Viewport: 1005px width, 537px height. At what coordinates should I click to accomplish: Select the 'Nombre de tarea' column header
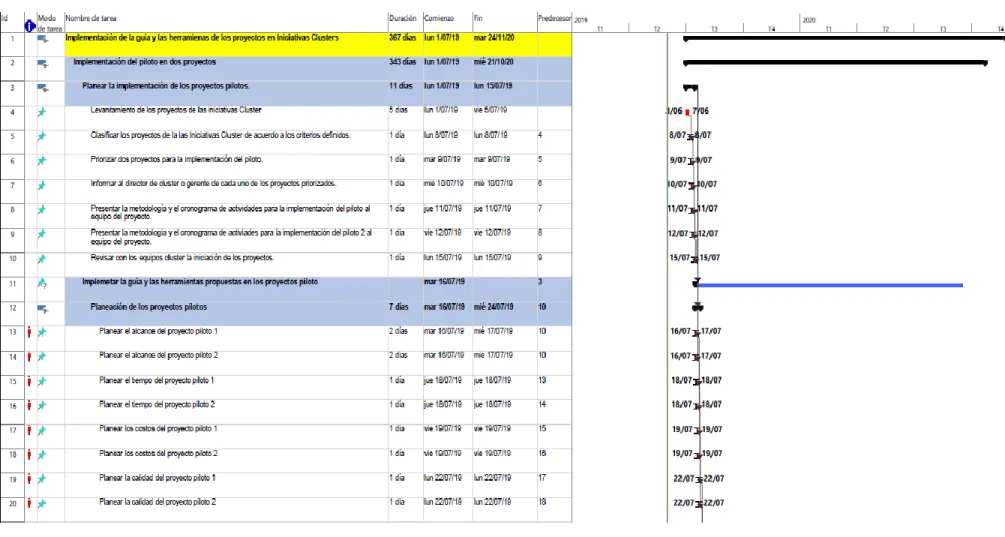(x=226, y=22)
